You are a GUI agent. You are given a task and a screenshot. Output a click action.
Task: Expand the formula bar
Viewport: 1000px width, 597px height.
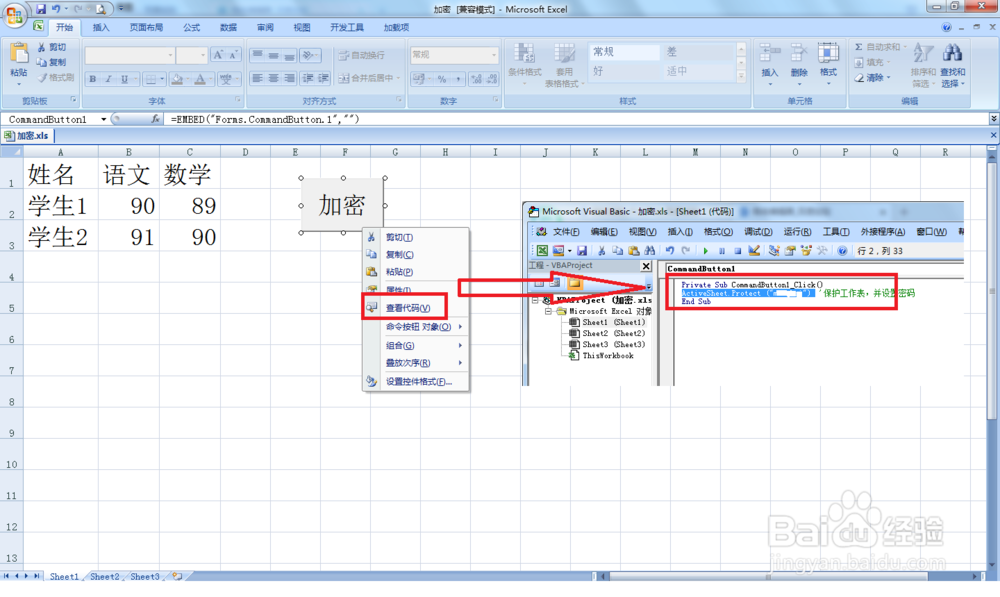pos(994,119)
